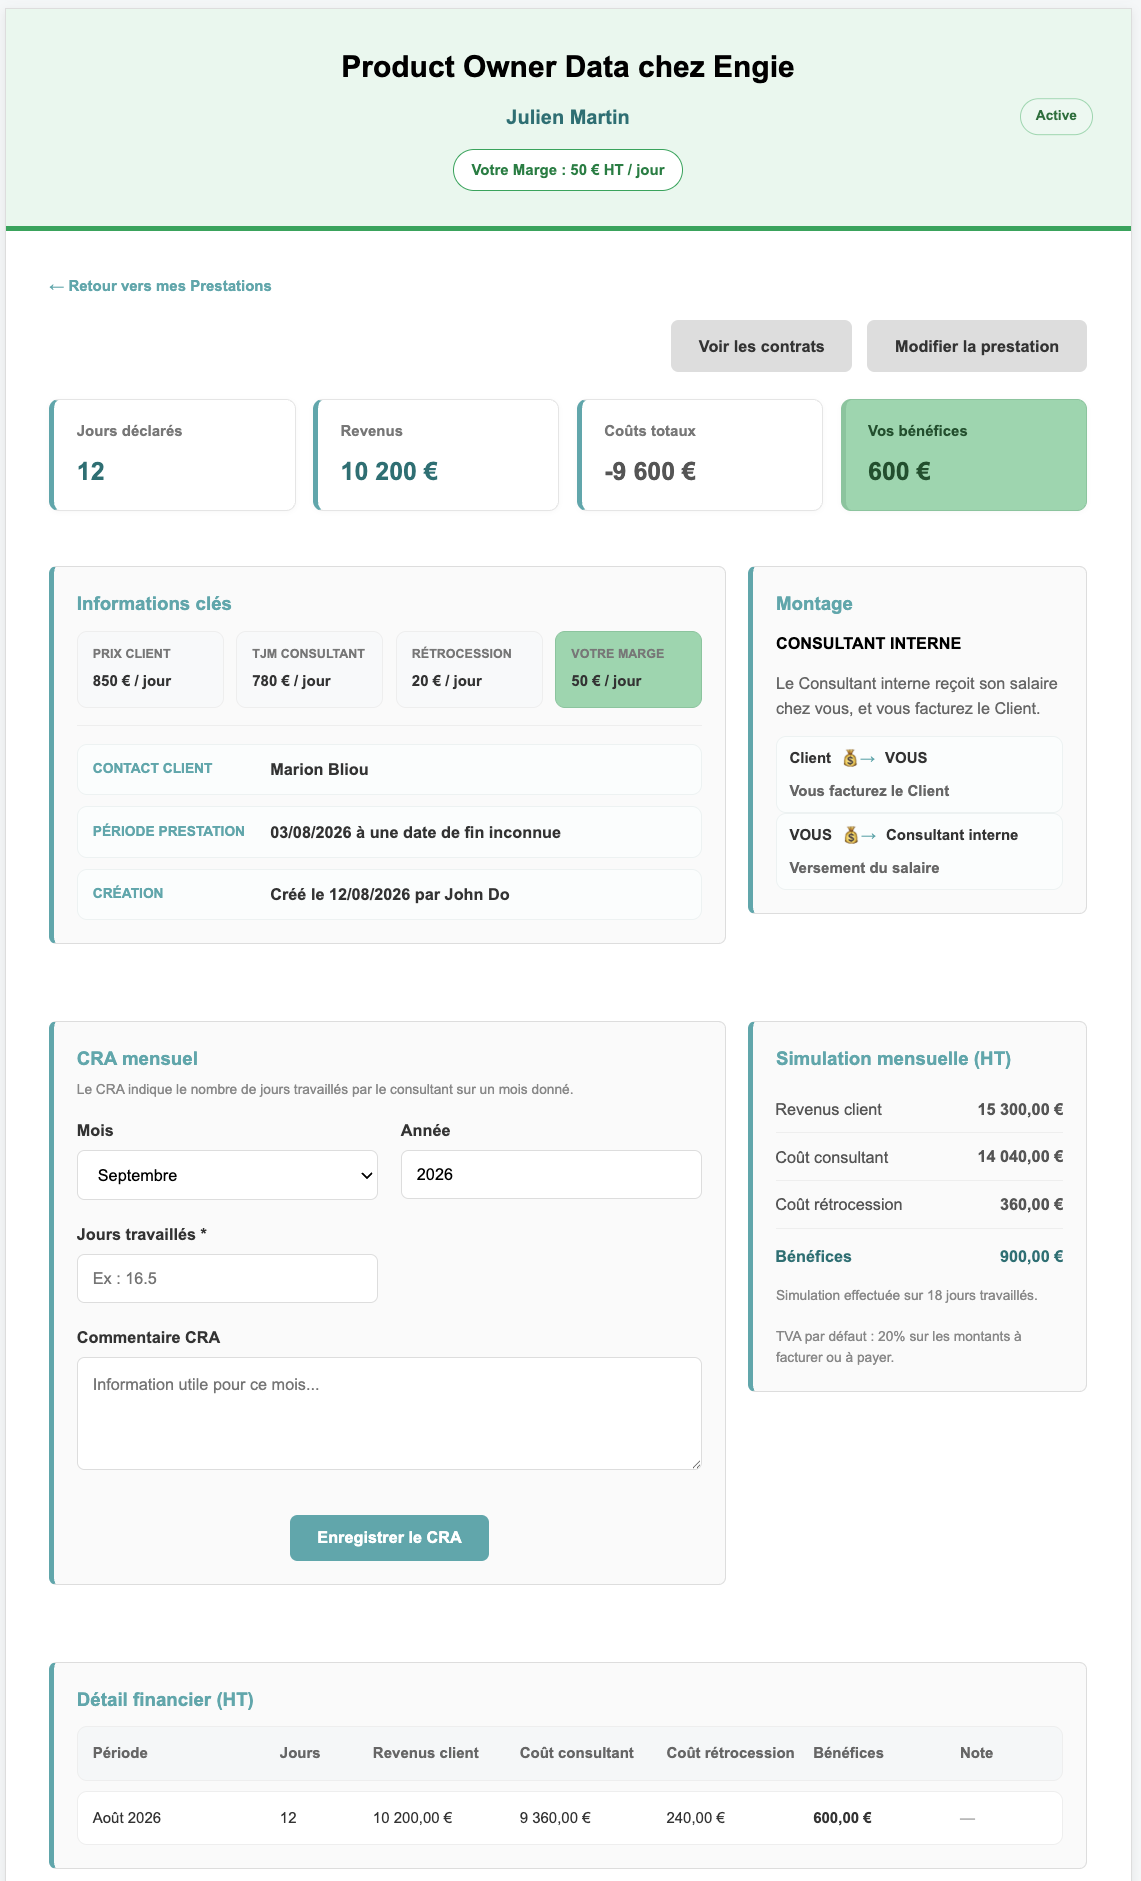Focus the Année field showing 2026

[x=551, y=1174]
